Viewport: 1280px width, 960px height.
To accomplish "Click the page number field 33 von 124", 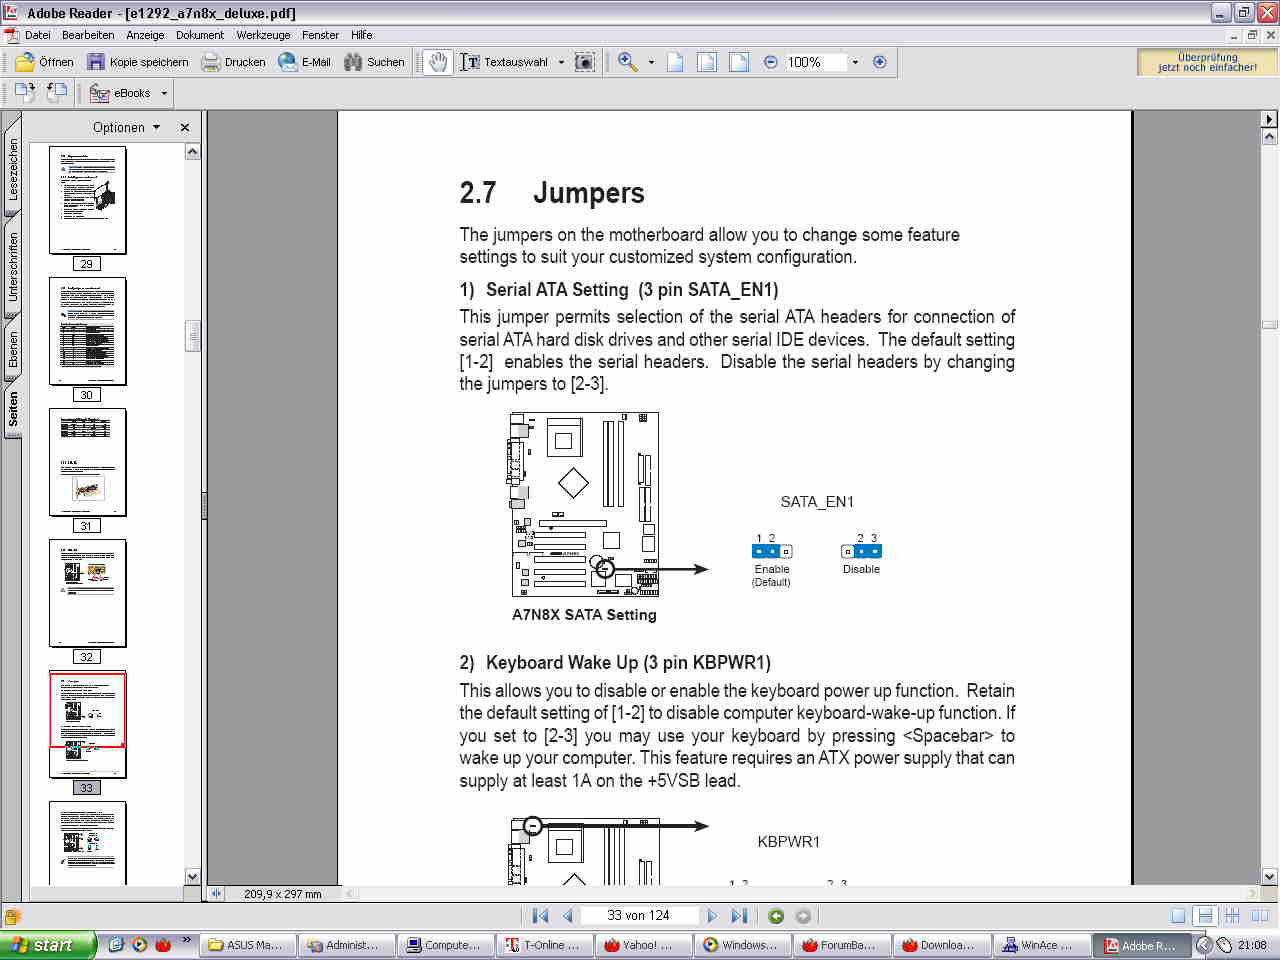I will coord(638,916).
